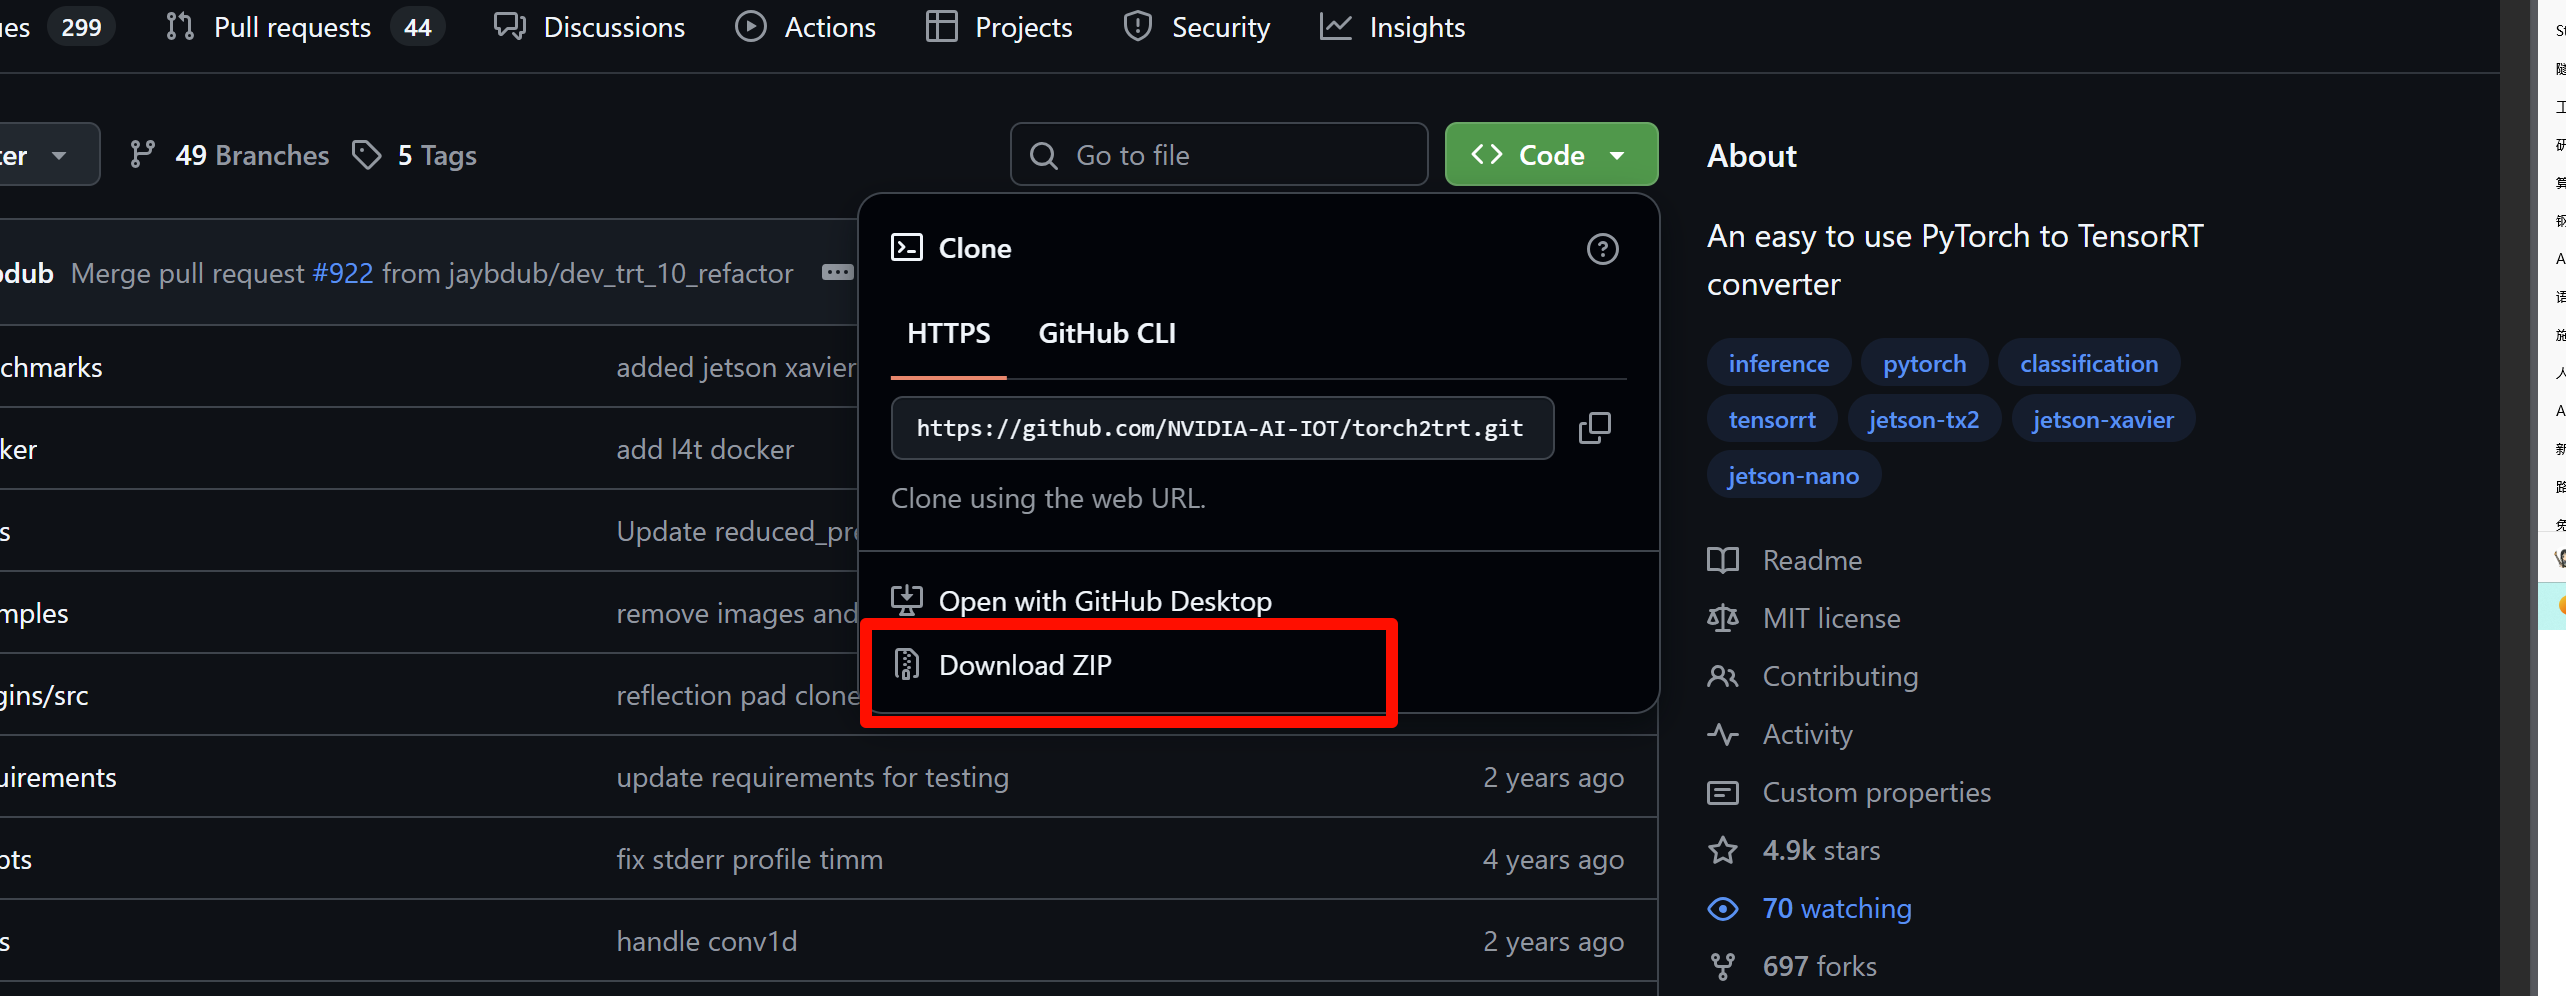Select the clone URL text field
This screenshot has width=2566, height=996.
point(1222,428)
